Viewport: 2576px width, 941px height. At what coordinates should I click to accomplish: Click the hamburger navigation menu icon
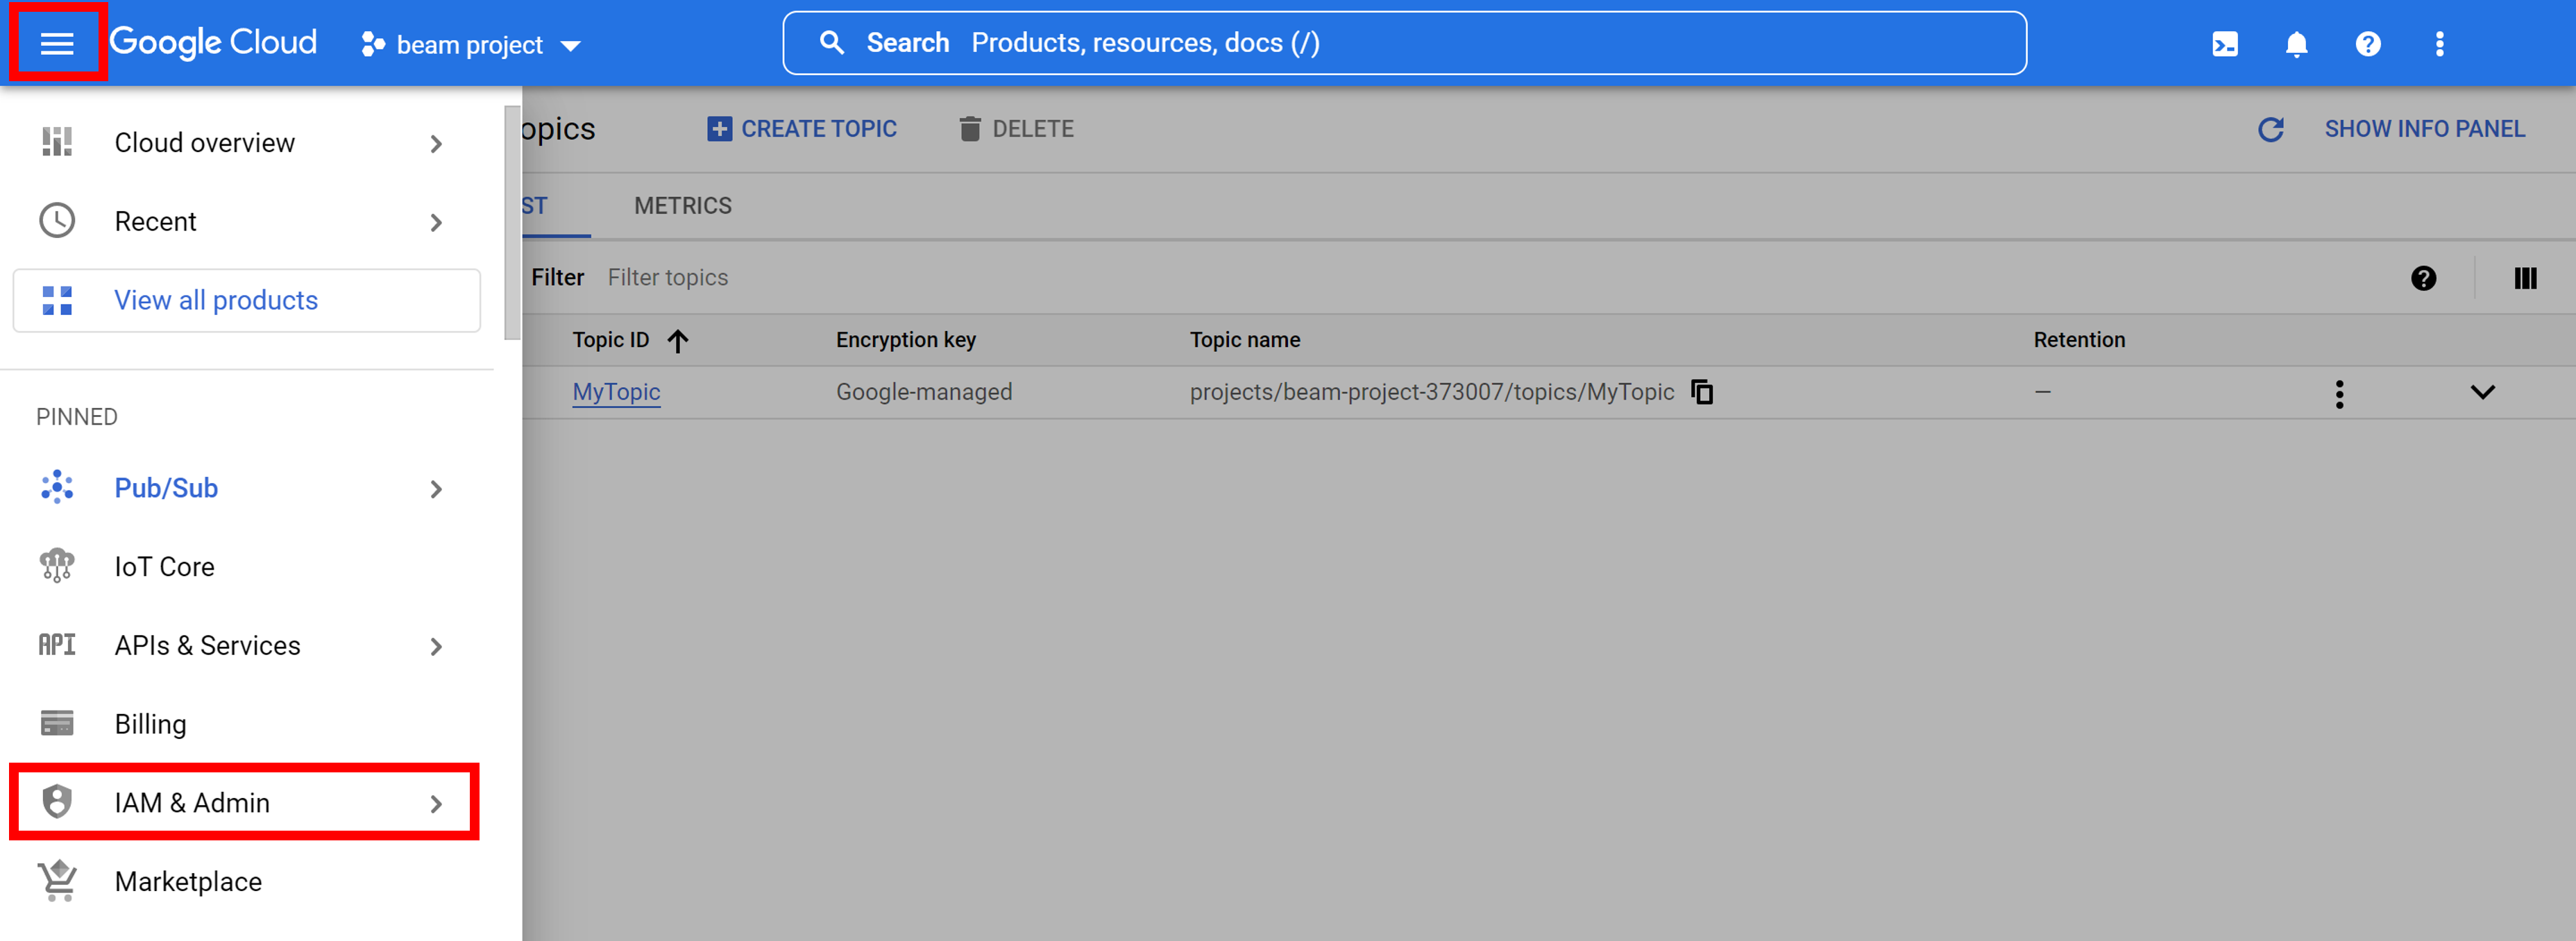pos(57,43)
